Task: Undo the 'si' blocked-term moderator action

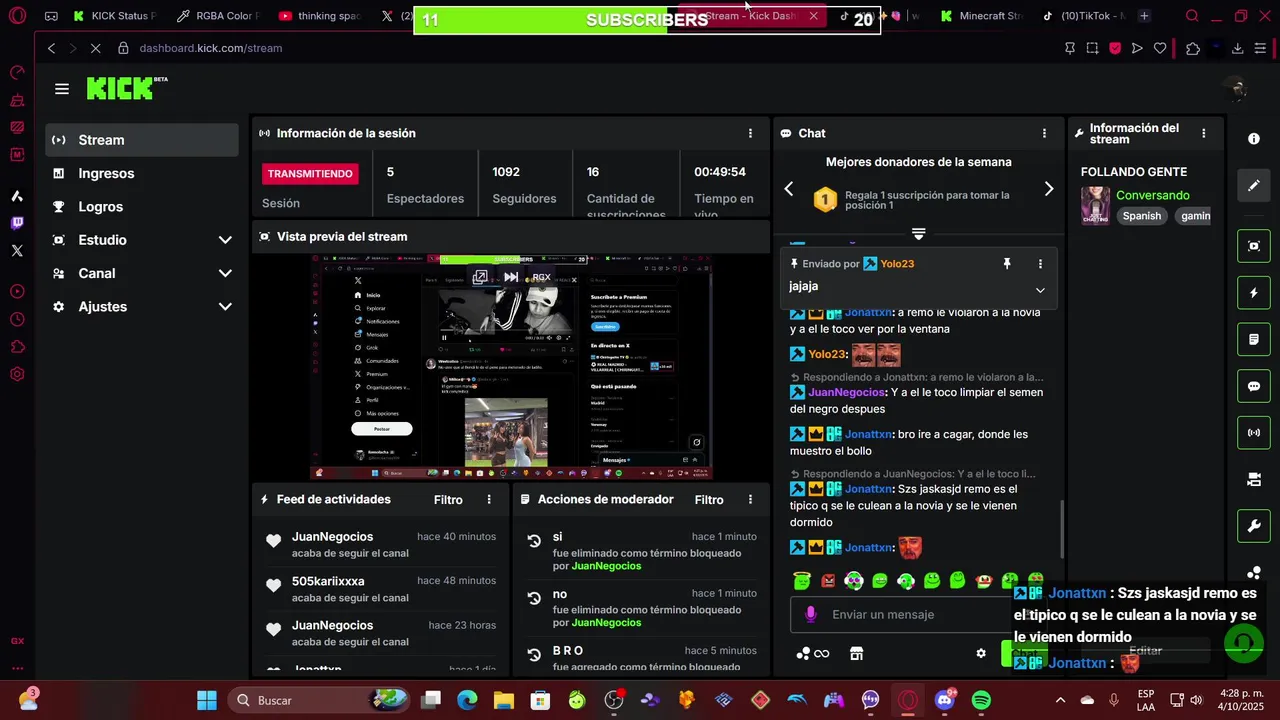Action: tap(534, 541)
